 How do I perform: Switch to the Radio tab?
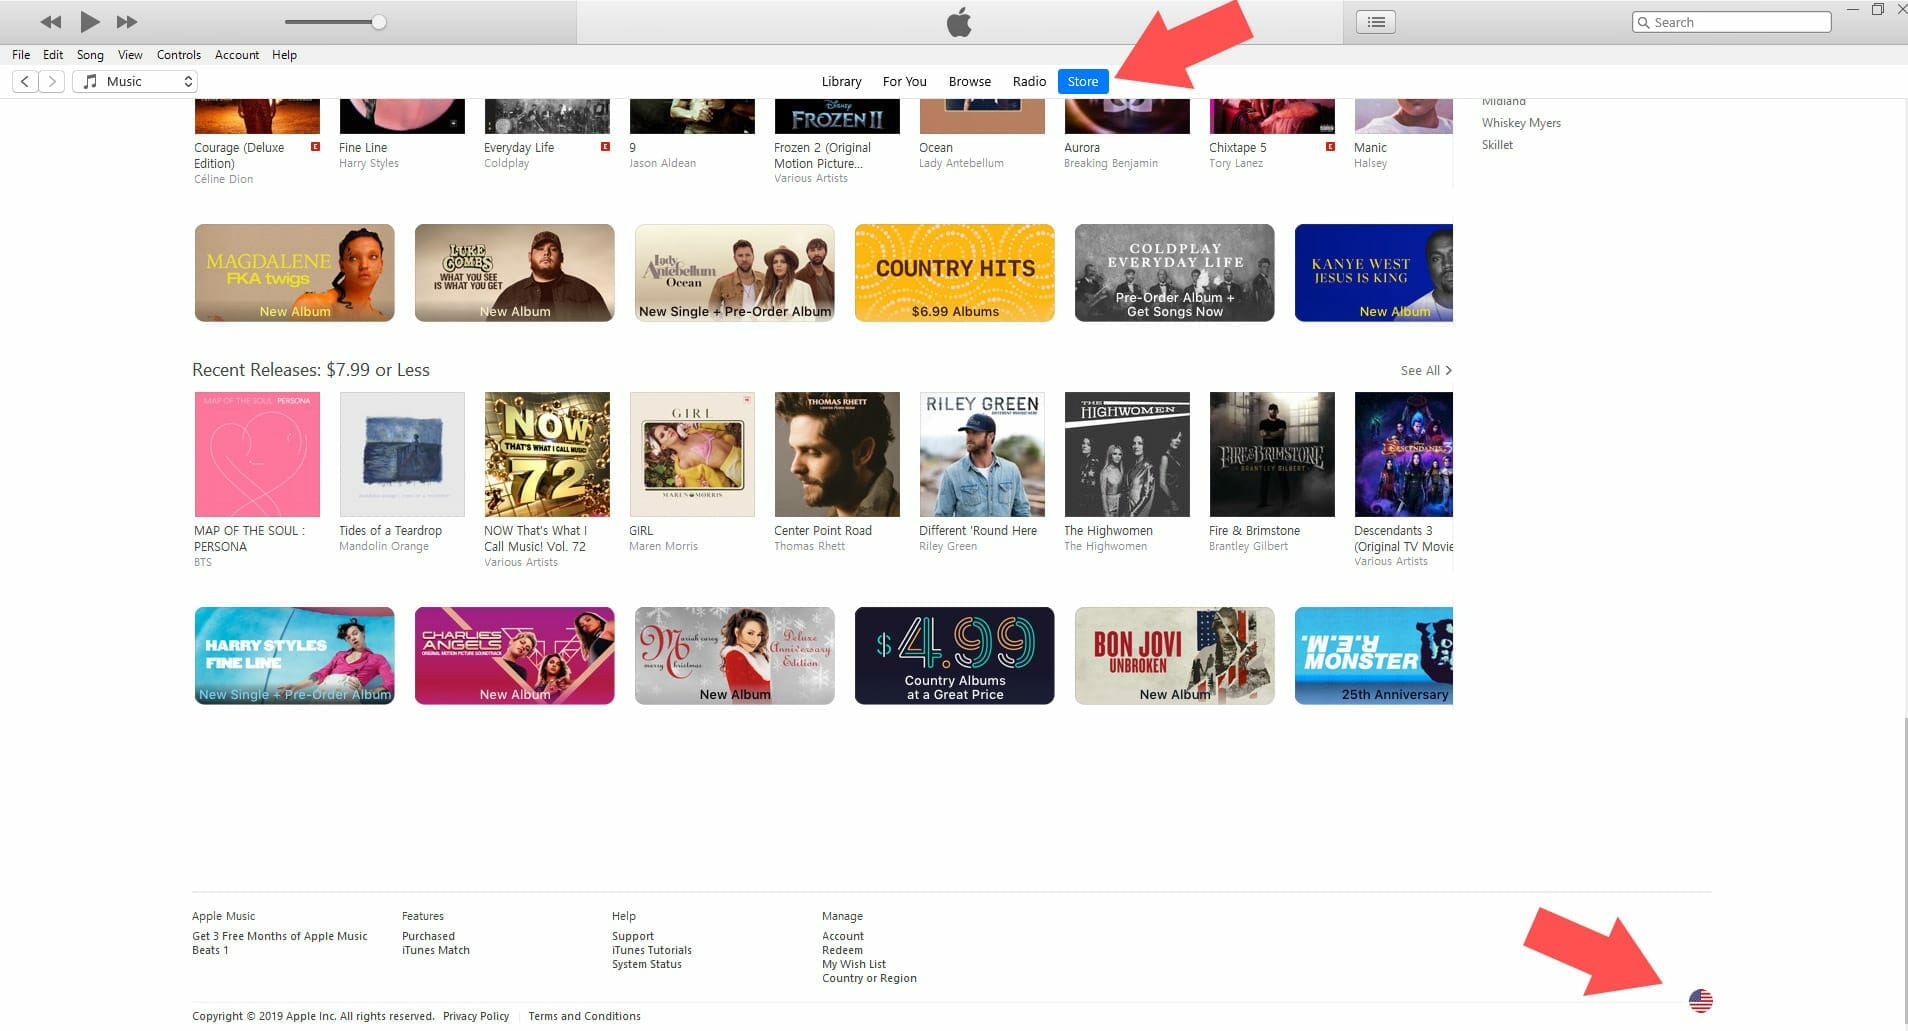pos(1029,82)
